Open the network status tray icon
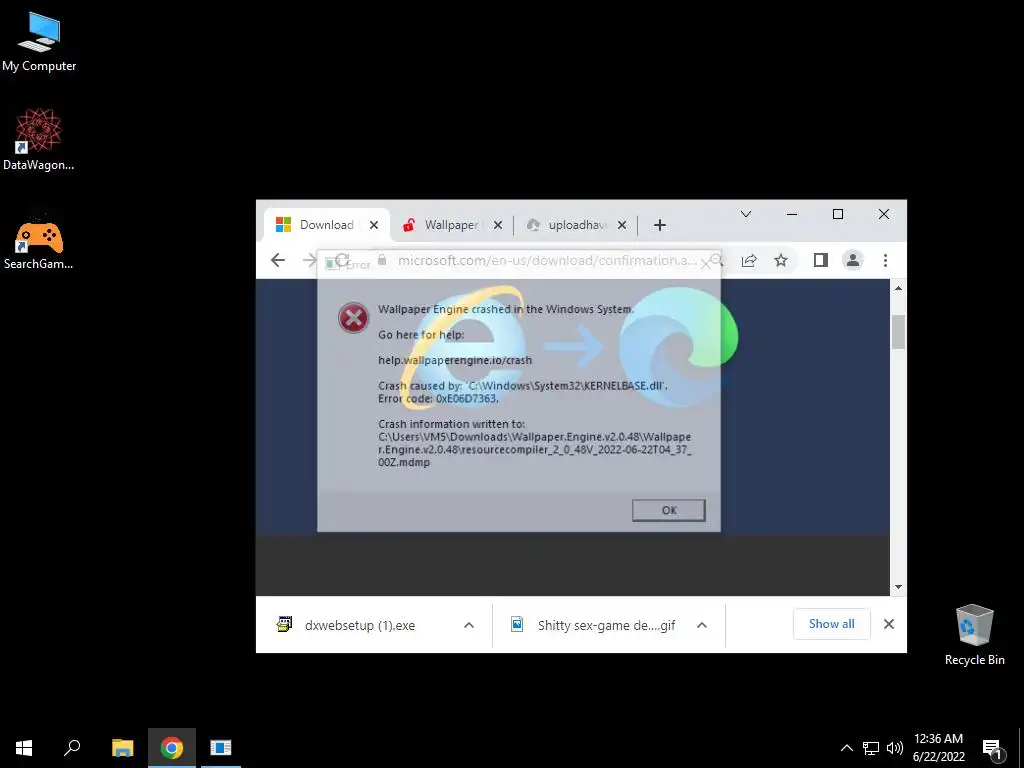The width and height of the screenshot is (1024, 768). (x=871, y=748)
